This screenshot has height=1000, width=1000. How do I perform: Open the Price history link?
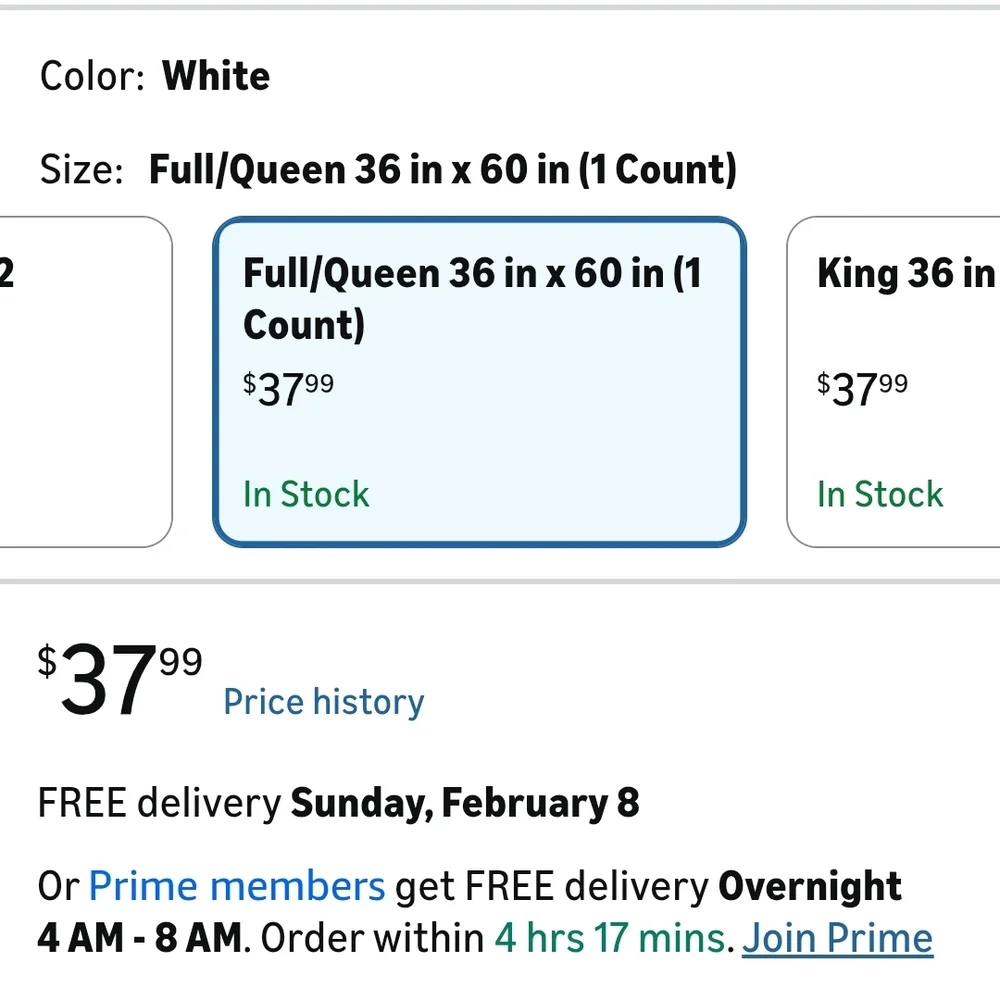click(323, 702)
